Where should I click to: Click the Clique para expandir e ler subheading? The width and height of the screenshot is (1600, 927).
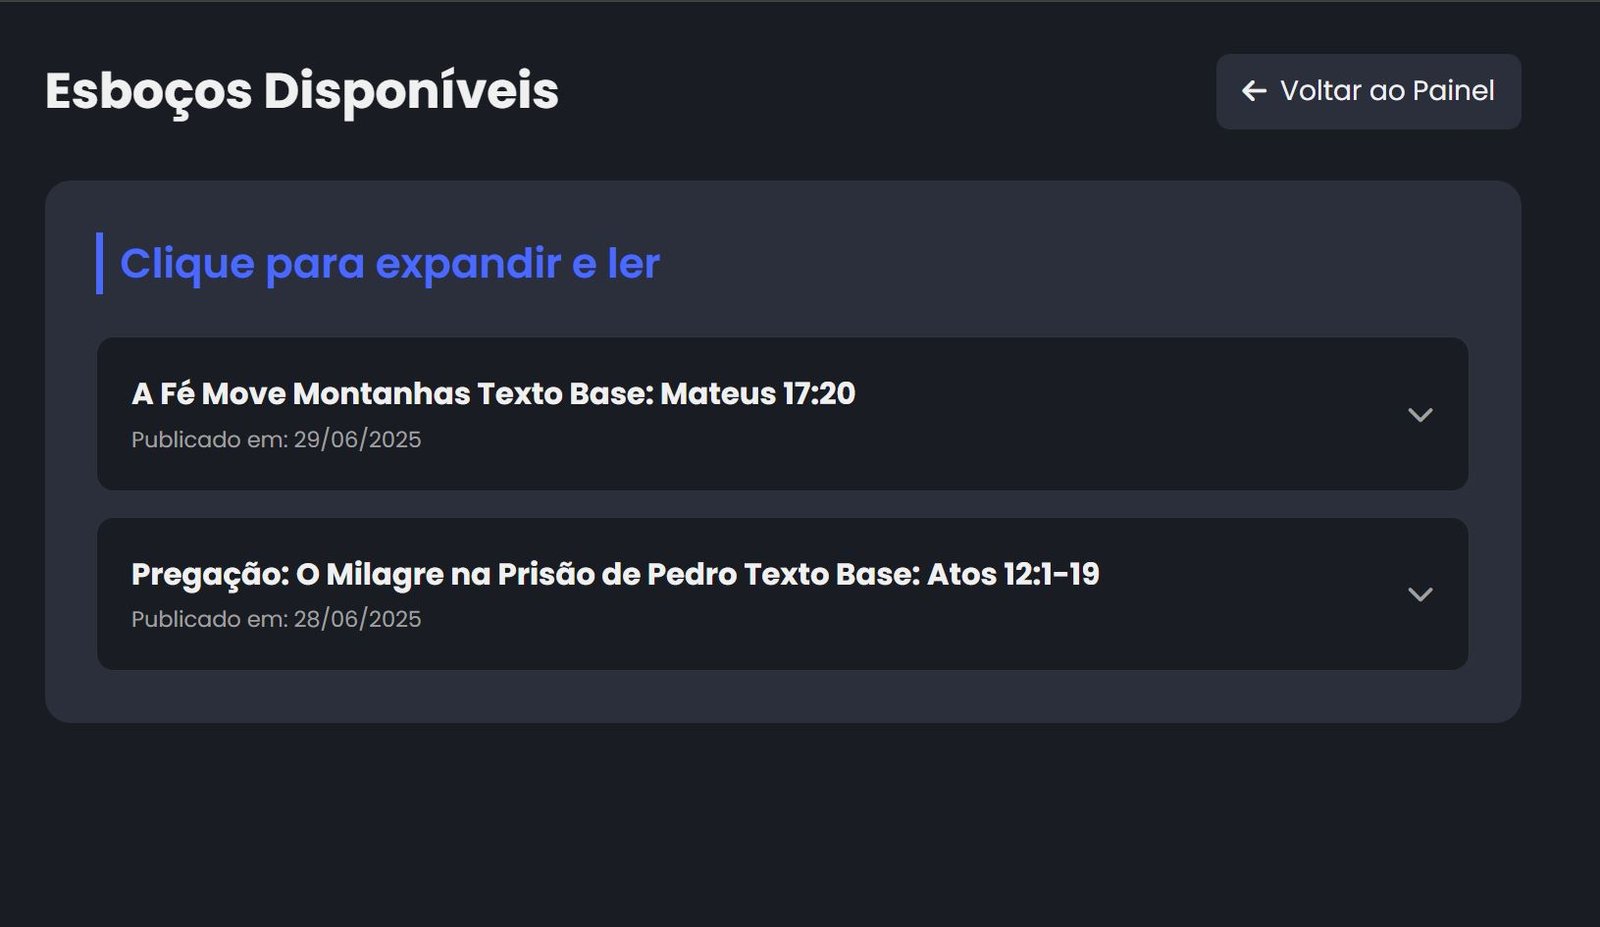(x=389, y=264)
